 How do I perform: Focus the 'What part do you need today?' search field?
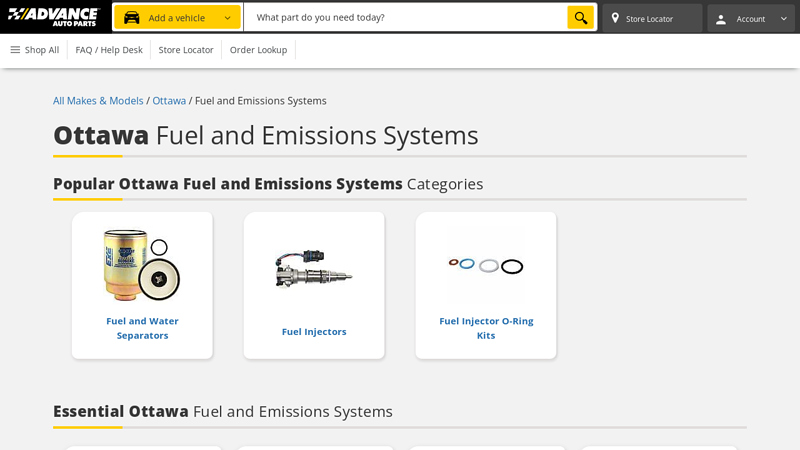tap(406, 17)
